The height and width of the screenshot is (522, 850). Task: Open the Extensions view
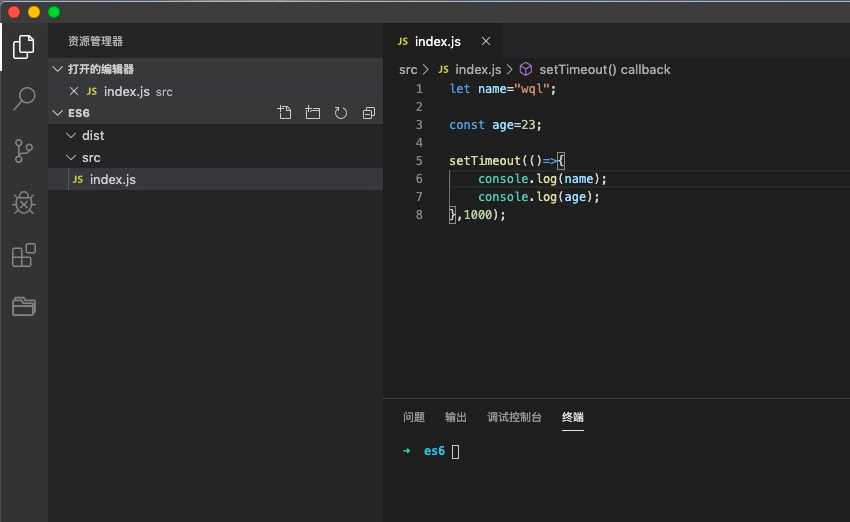pyautogui.click(x=24, y=255)
